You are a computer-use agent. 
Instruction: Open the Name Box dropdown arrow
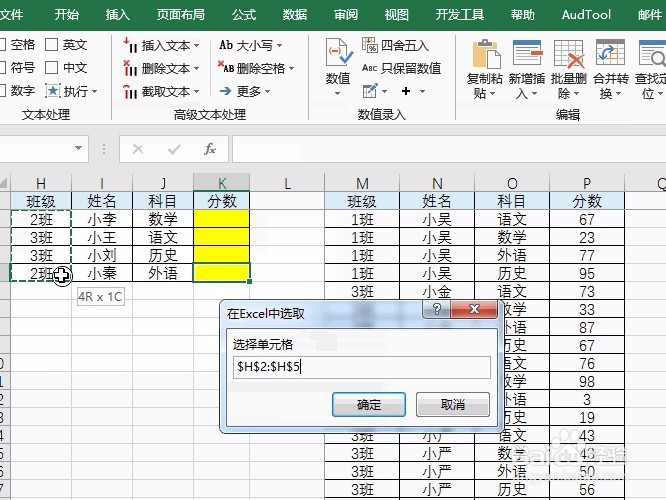pyautogui.click(x=78, y=148)
